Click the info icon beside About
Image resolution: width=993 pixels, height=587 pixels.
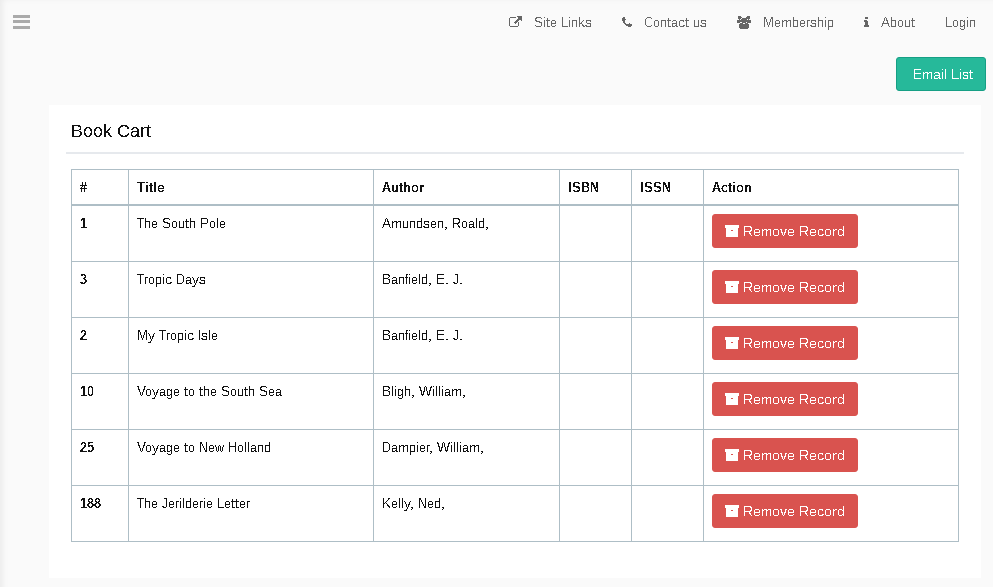click(x=866, y=22)
